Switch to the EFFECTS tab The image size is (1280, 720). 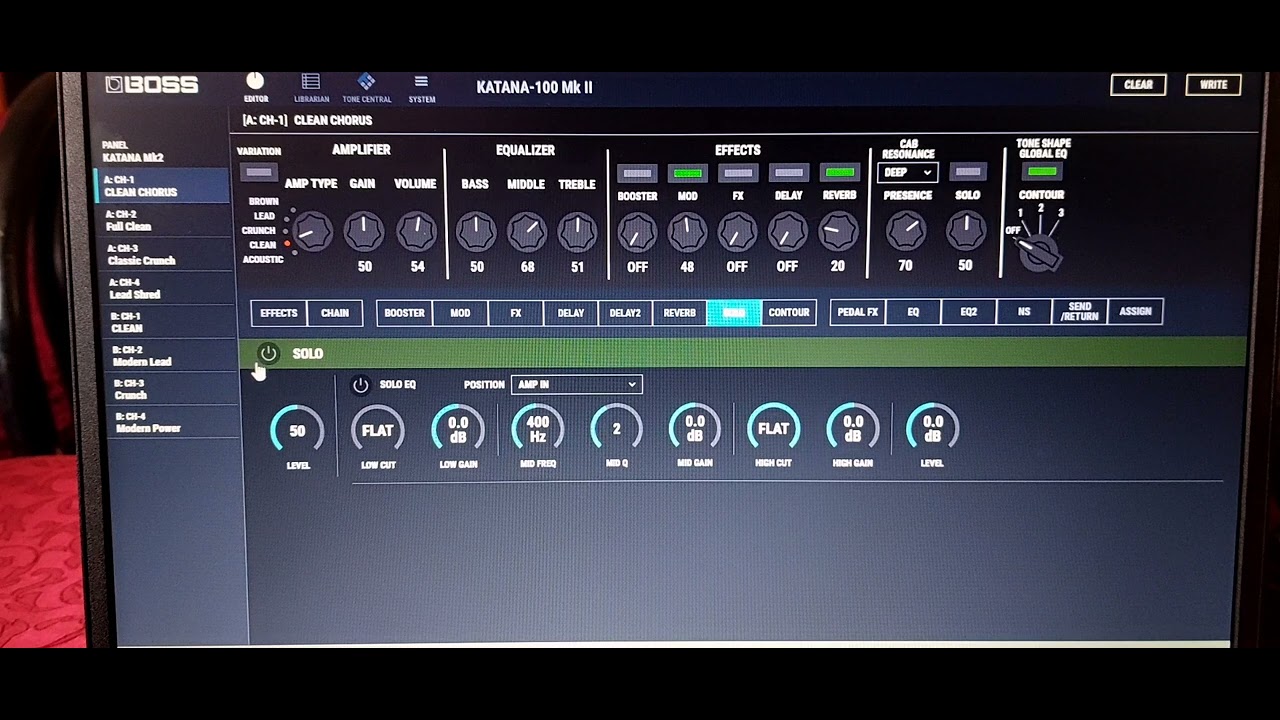coord(279,313)
